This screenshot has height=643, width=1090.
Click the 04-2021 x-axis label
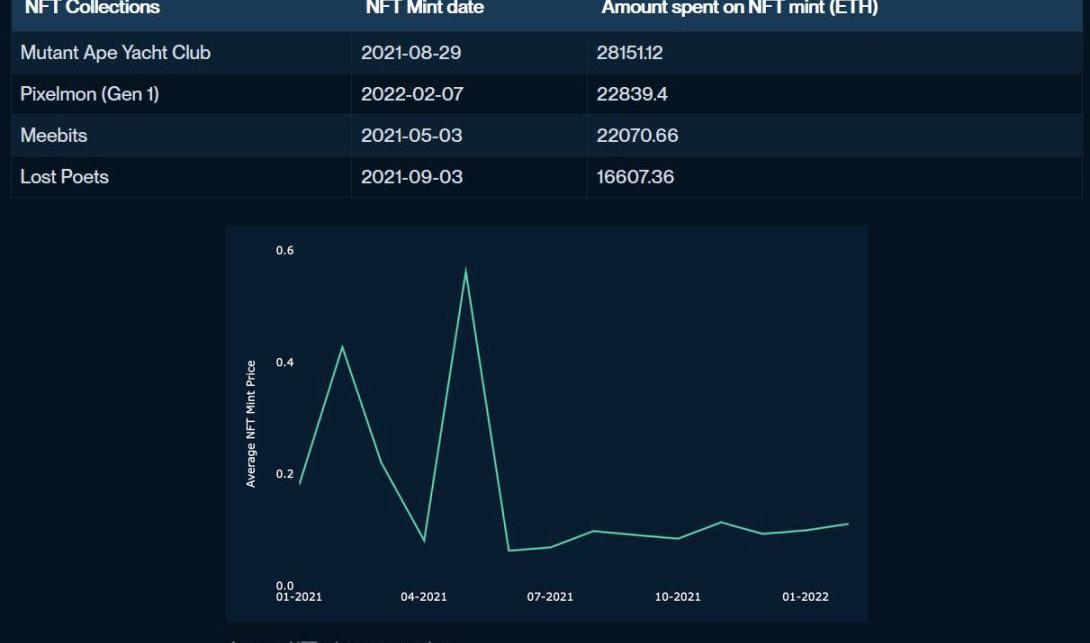point(424,597)
